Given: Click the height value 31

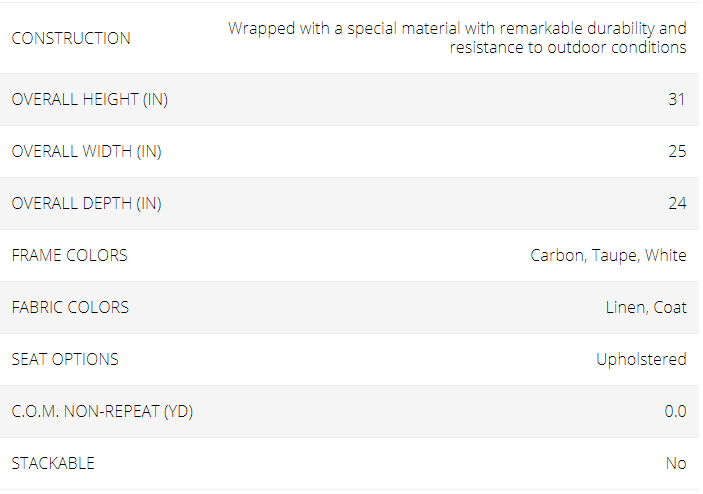Looking at the screenshot, I should [677, 100].
